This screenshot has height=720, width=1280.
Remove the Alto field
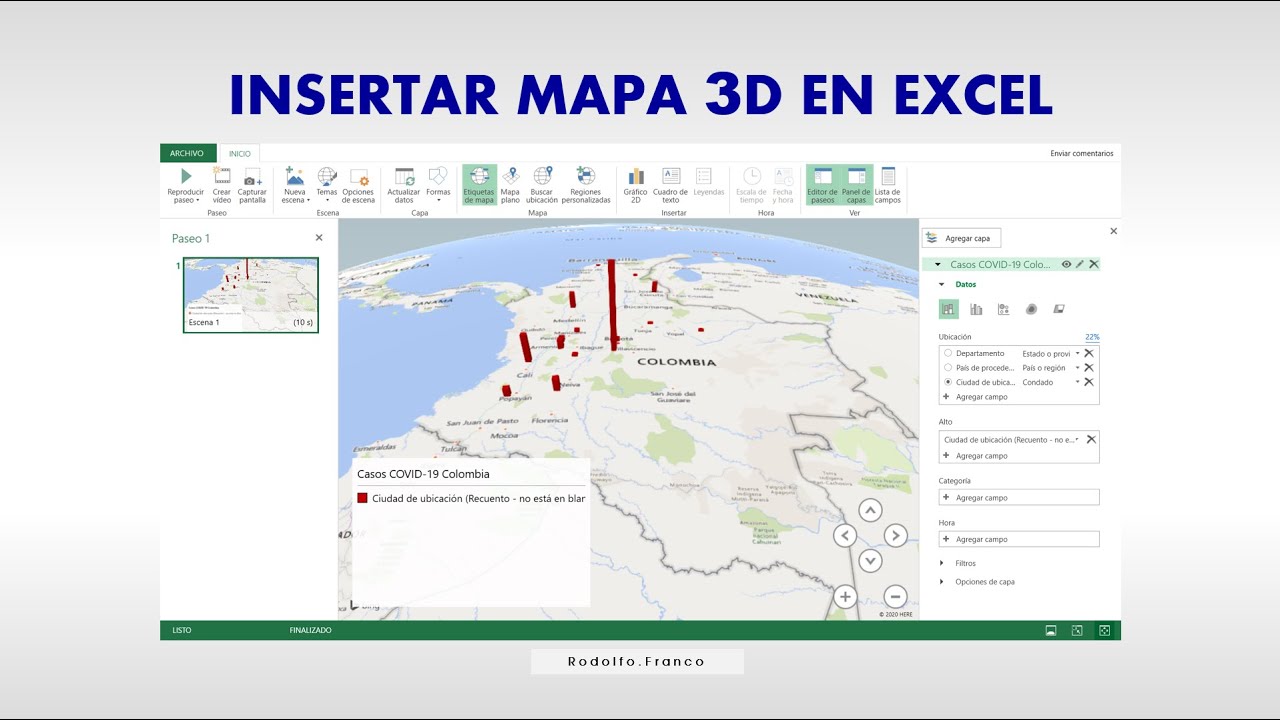coord(1091,439)
